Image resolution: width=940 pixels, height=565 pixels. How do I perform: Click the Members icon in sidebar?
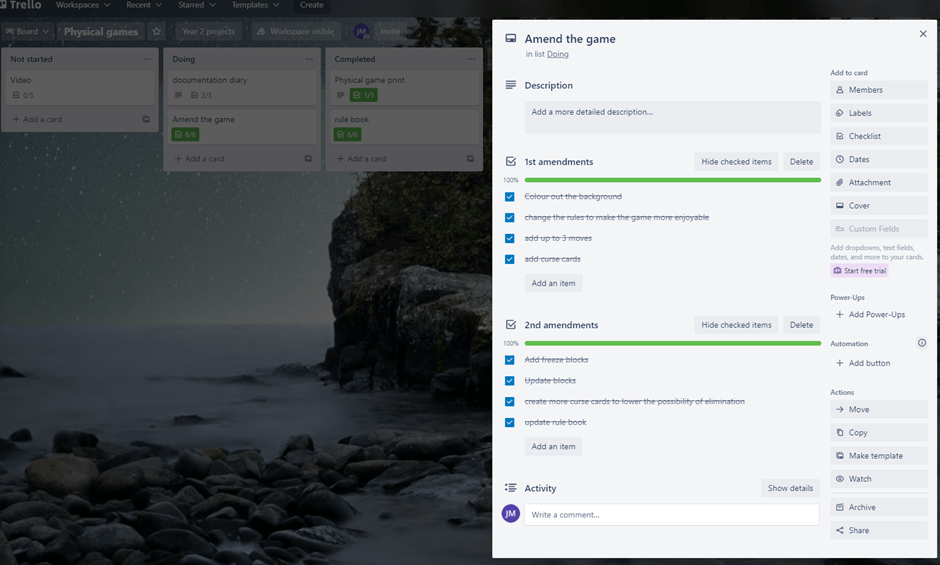pos(840,90)
